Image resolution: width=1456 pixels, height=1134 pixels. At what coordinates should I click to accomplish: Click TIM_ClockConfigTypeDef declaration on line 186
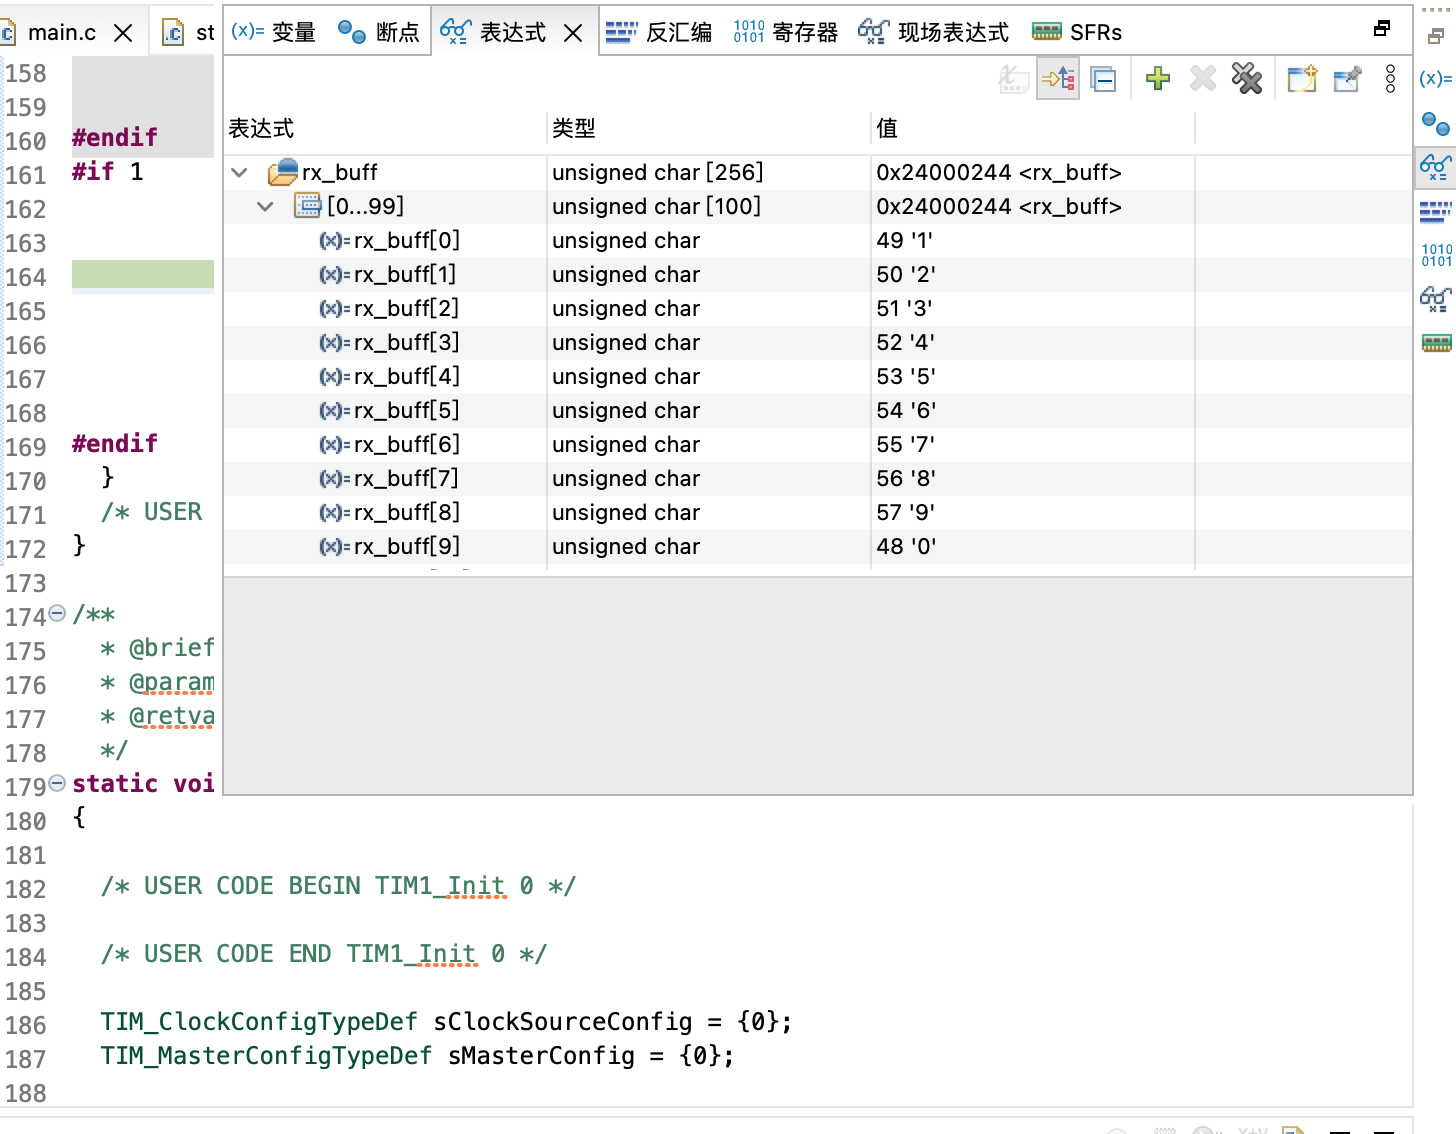click(x=446, y=1021)
